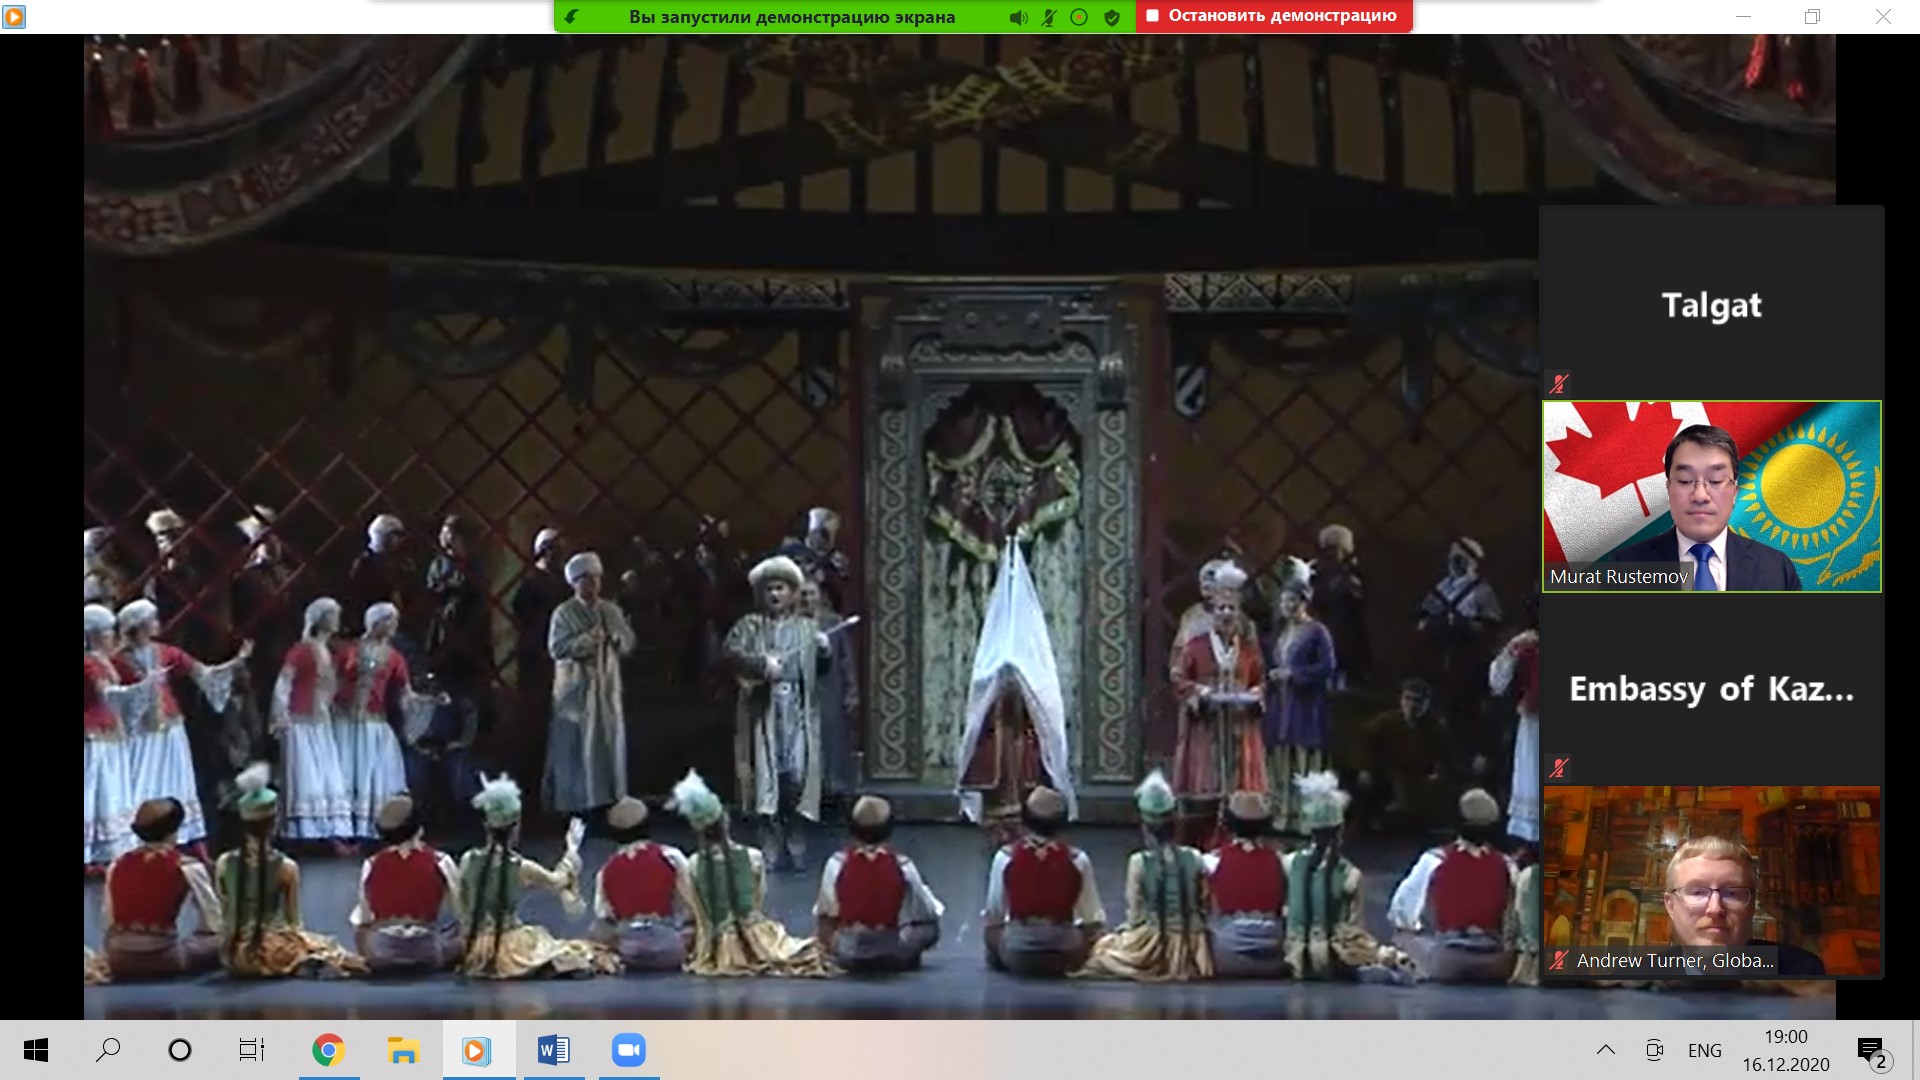Switch to Microsoft Word on taskbar
This screenshot has width=1920, height=1080.
click(x=553, y=1050)
